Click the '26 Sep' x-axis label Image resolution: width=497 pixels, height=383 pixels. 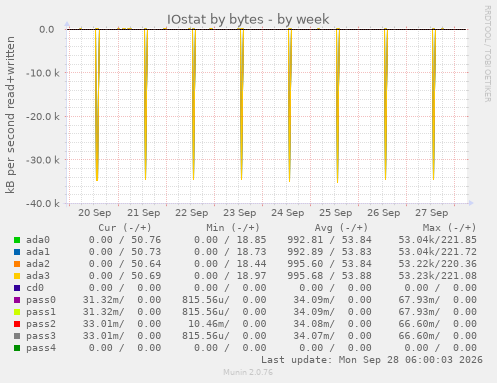384,213
